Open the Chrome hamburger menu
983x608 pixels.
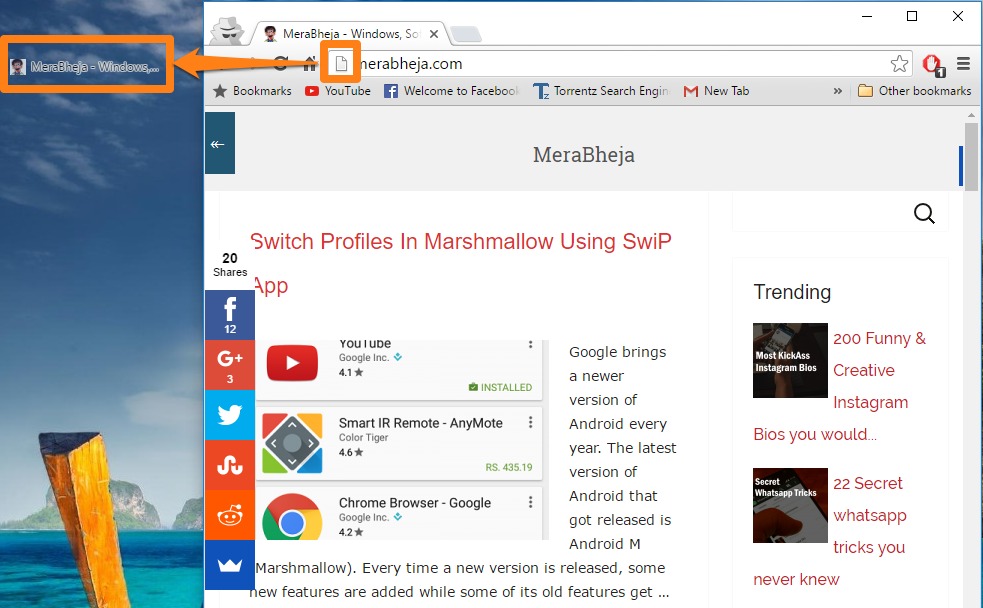[x=964, y=63]
